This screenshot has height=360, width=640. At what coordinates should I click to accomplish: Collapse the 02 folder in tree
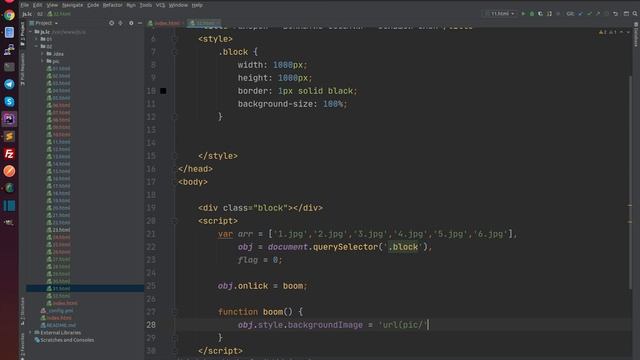[36, 47]
